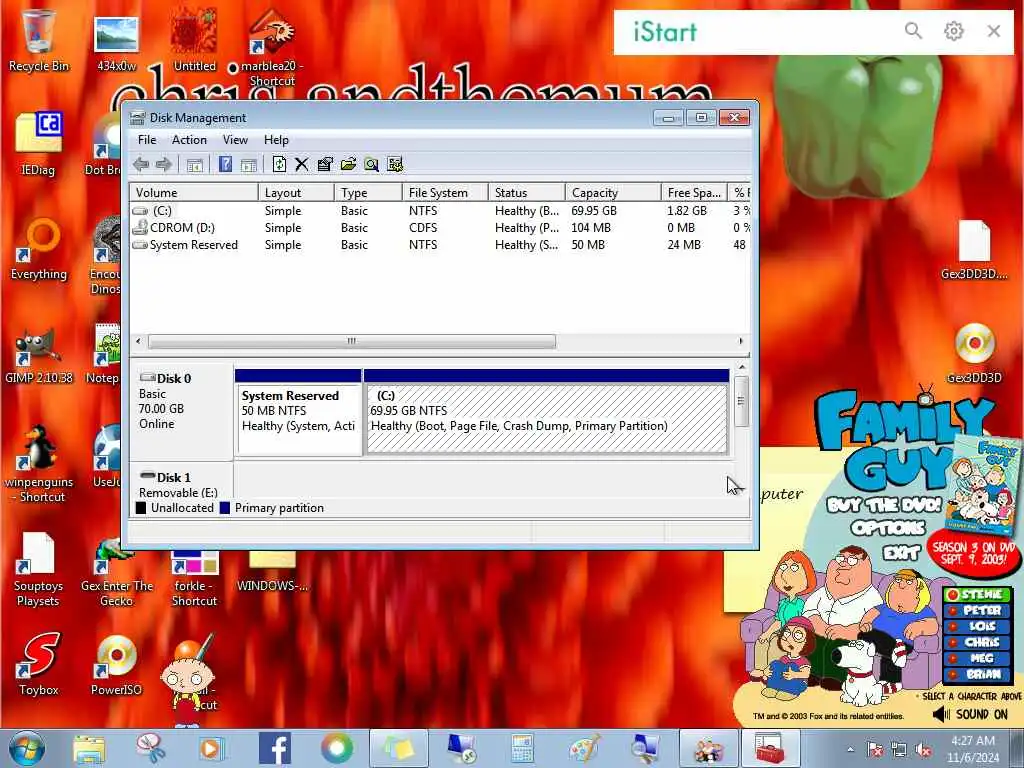Click the disk pane vertical scrollbar thumb
Viewport: 1024px width, 768px height.
pos(741,401)
